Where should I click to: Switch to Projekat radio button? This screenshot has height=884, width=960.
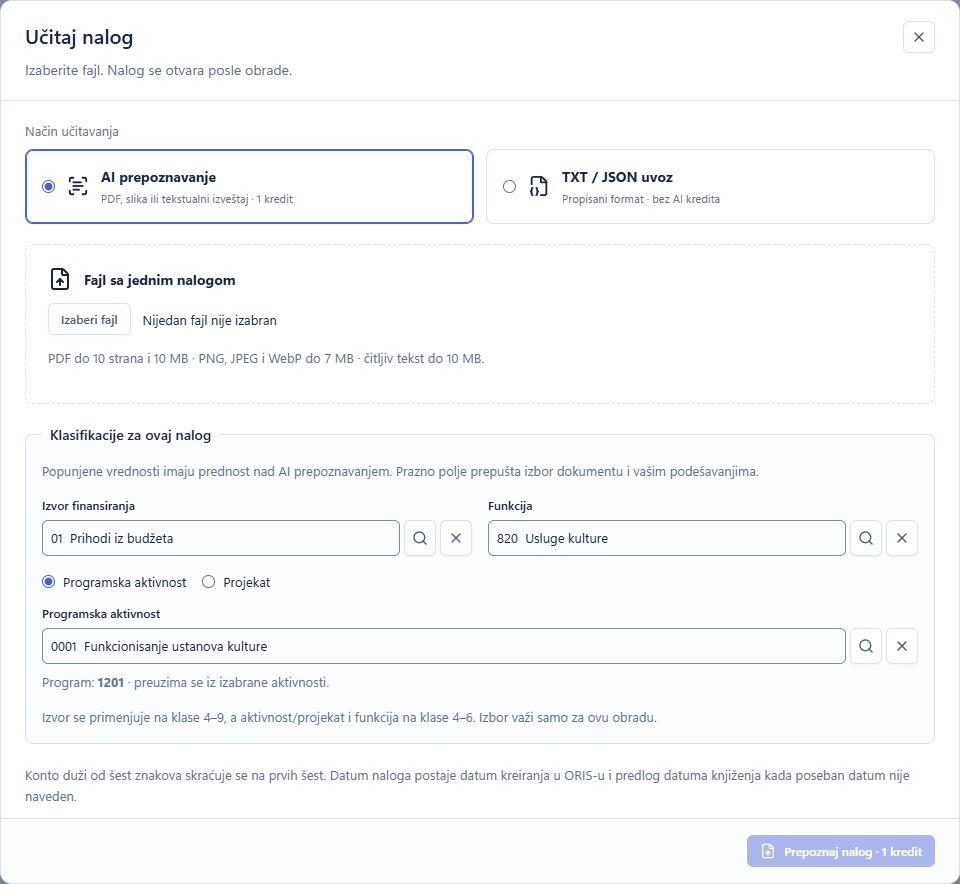[x=209, y=582]
